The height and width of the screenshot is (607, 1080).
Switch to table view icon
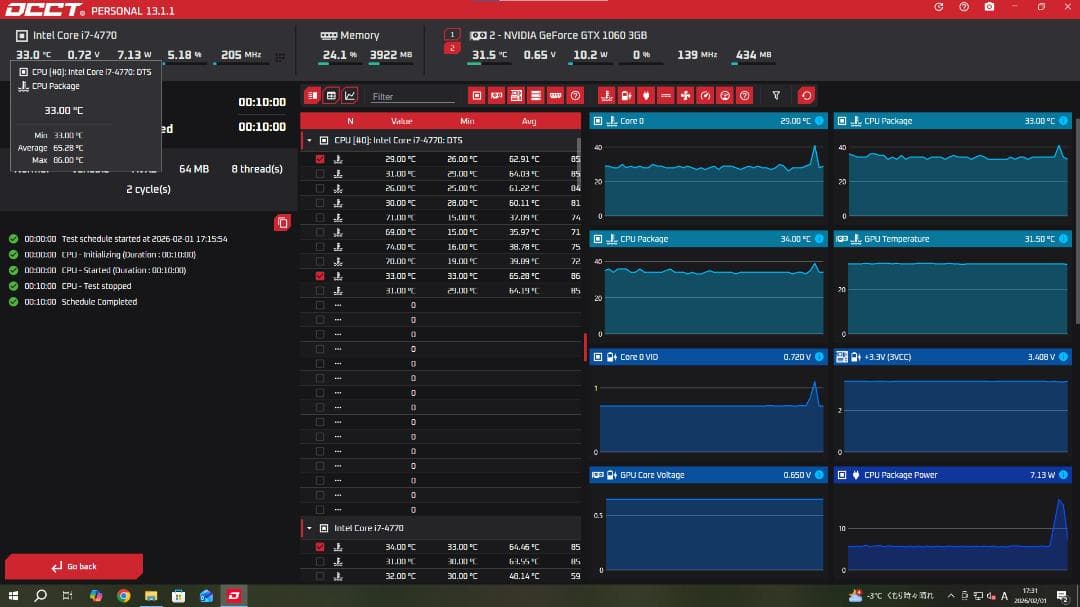pos(331,96)
